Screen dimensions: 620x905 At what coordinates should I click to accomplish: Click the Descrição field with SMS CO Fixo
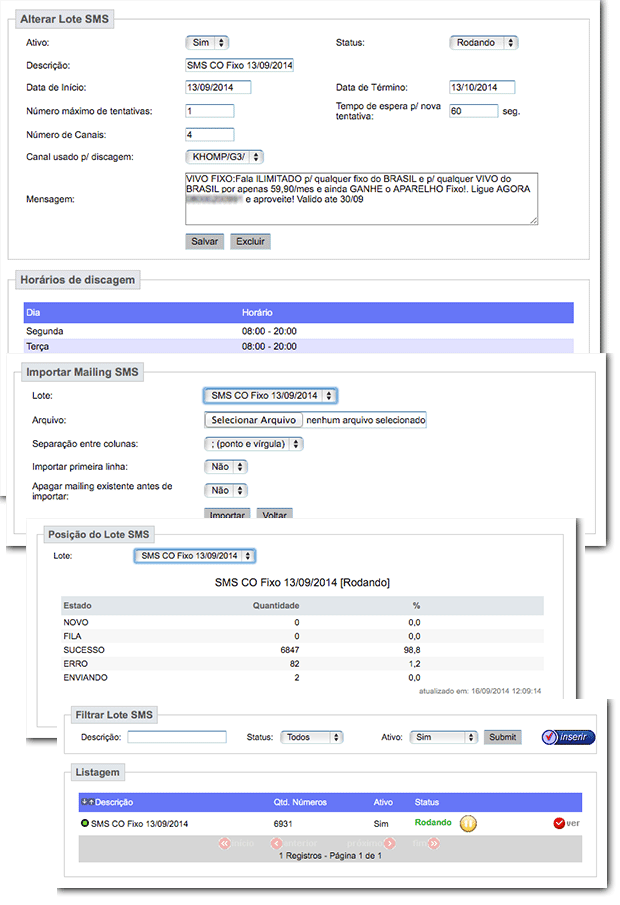click(x=240, y=65)
